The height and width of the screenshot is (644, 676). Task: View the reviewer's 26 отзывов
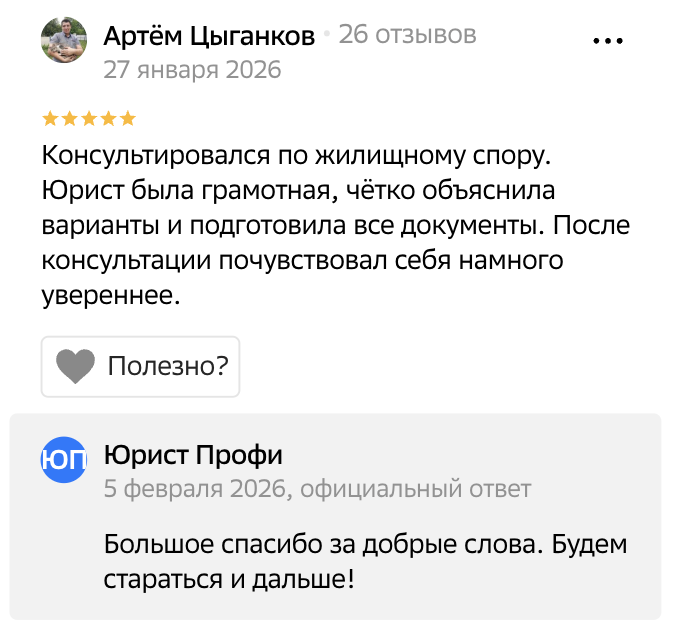[x=407, y=36]
